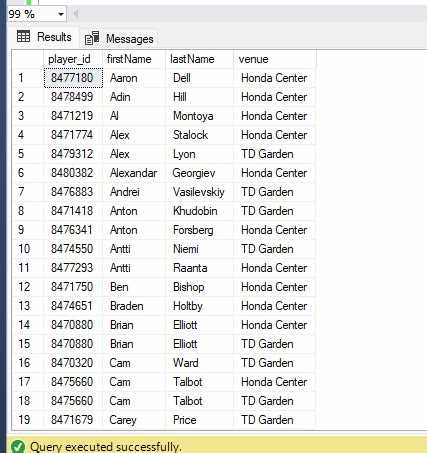Click the Results grid icon
The height and width of the screenshot is (453, 427).
tap(23, 36)
